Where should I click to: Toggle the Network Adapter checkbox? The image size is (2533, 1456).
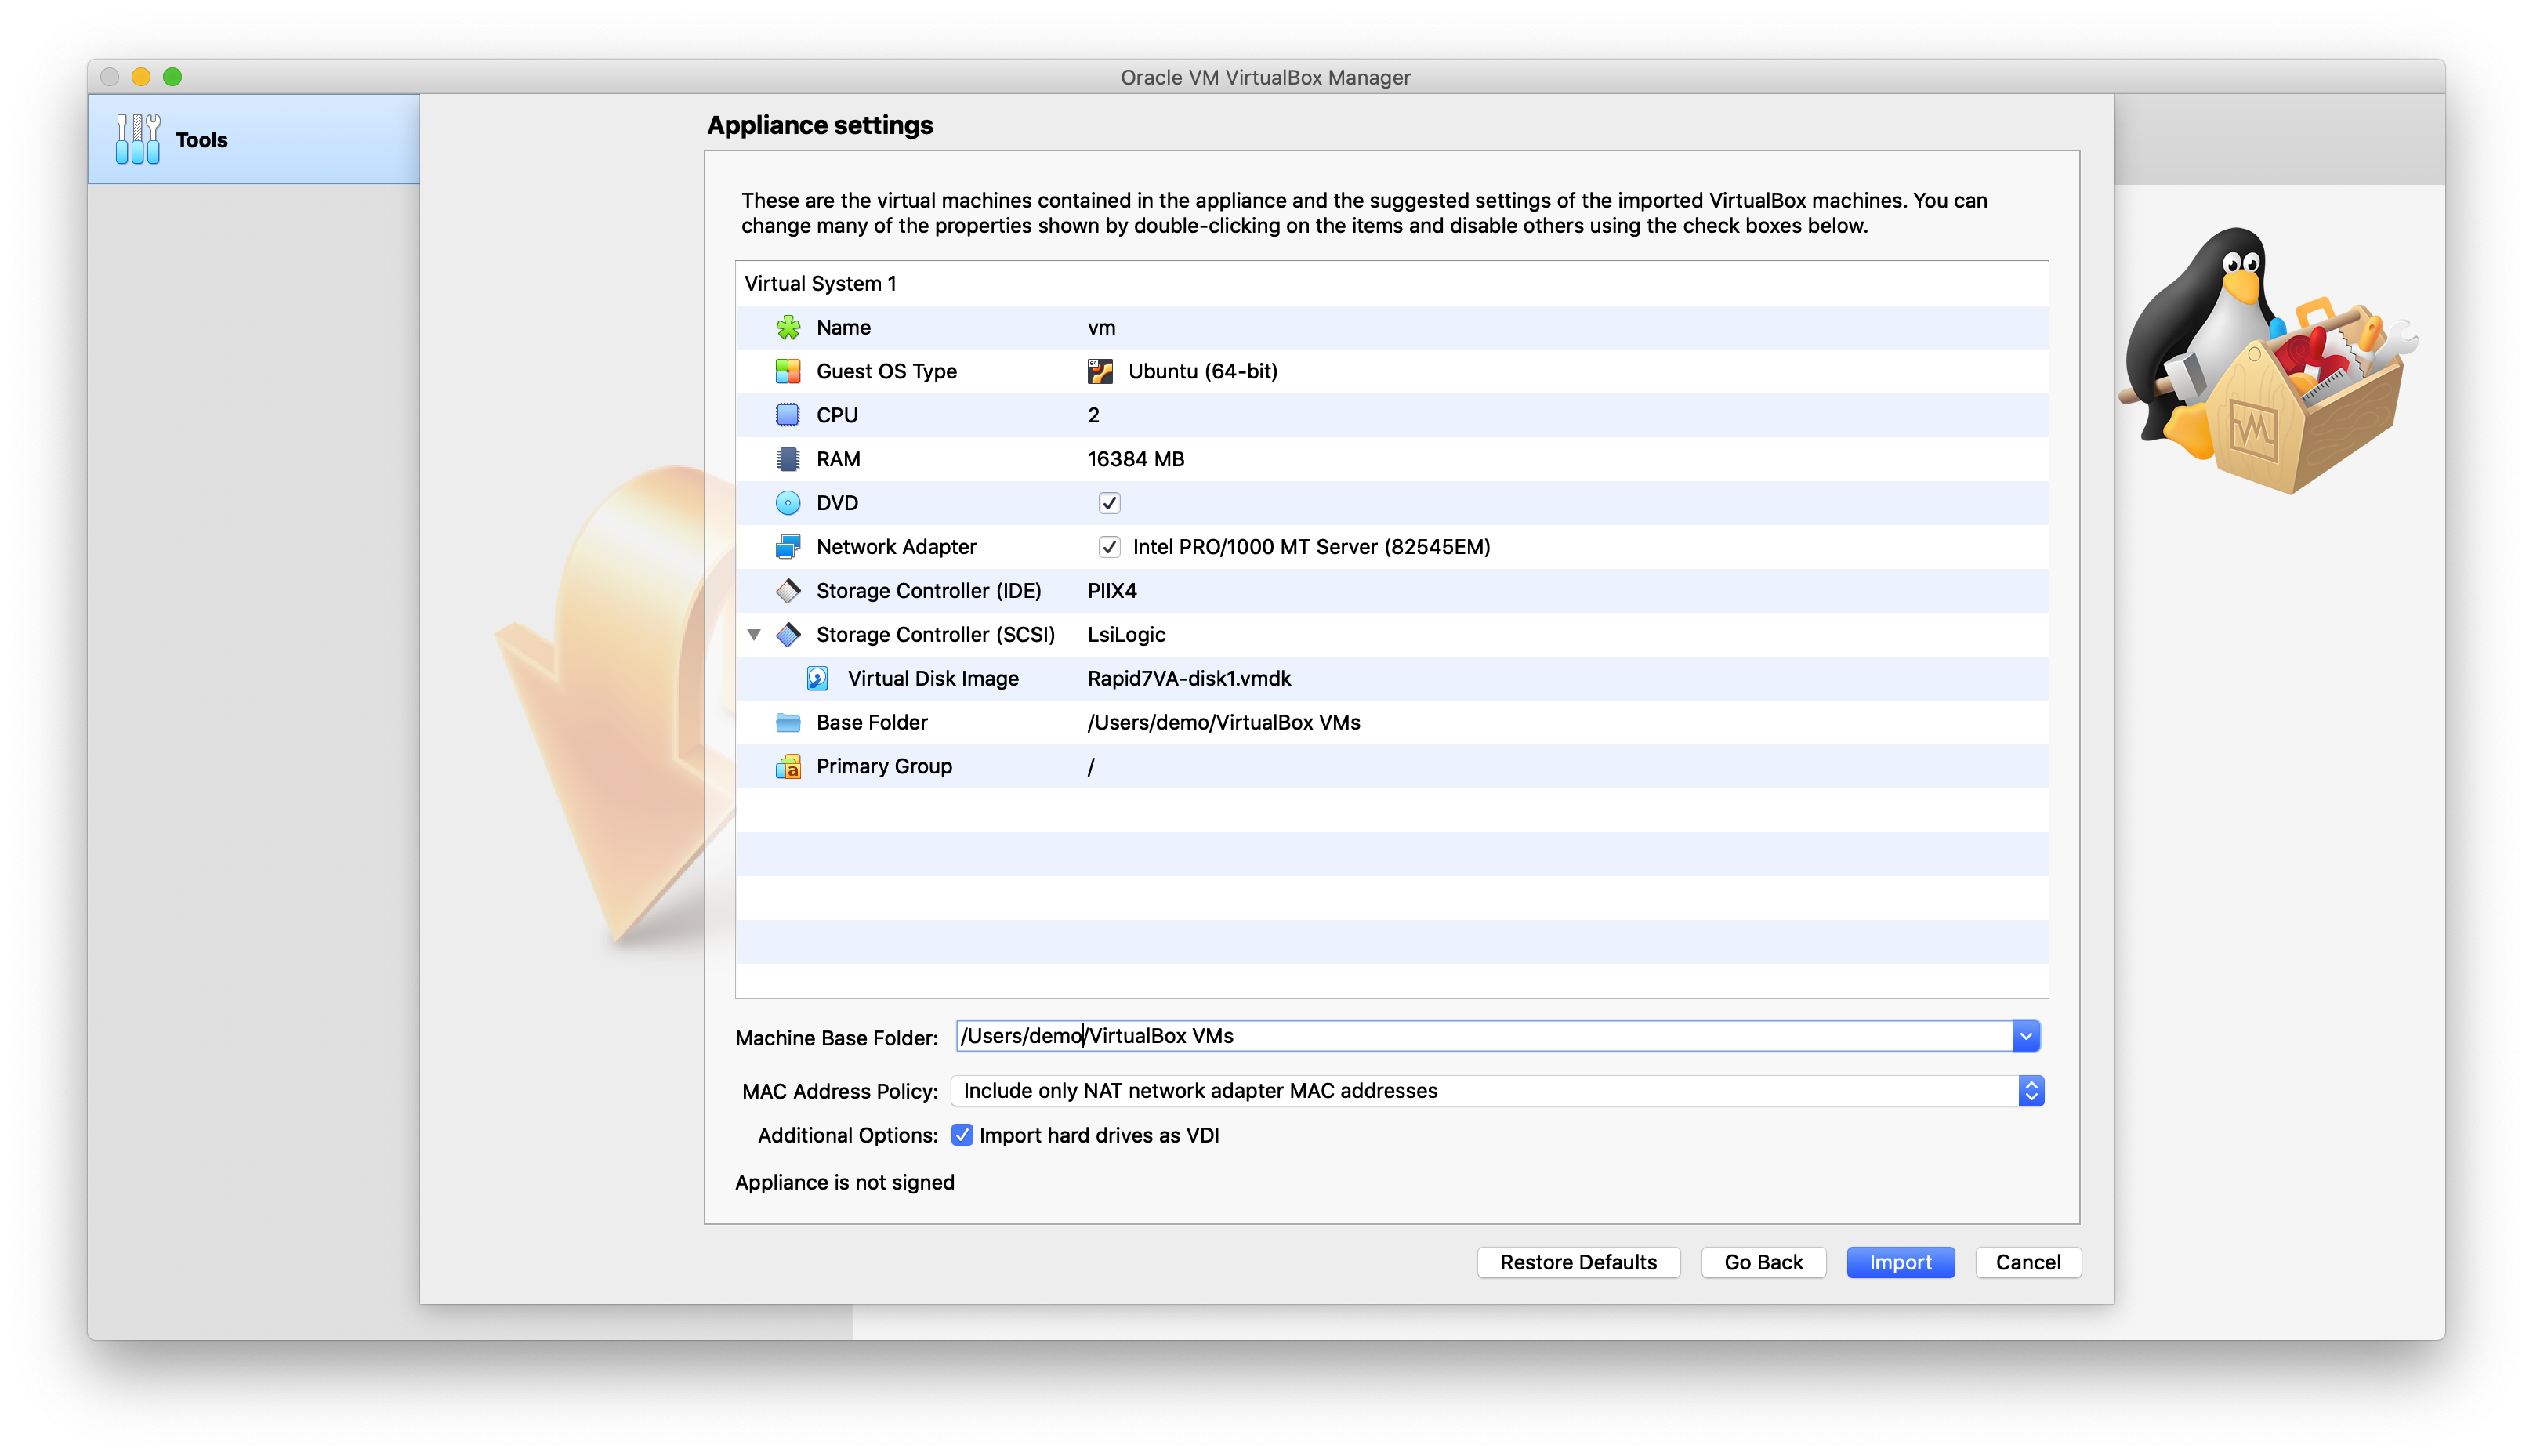pos(1109,547)
